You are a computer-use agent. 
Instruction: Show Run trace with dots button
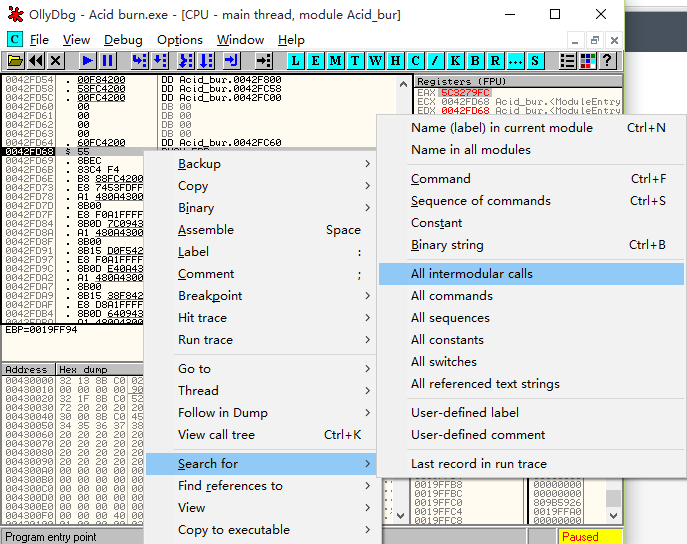coord(515,60)
